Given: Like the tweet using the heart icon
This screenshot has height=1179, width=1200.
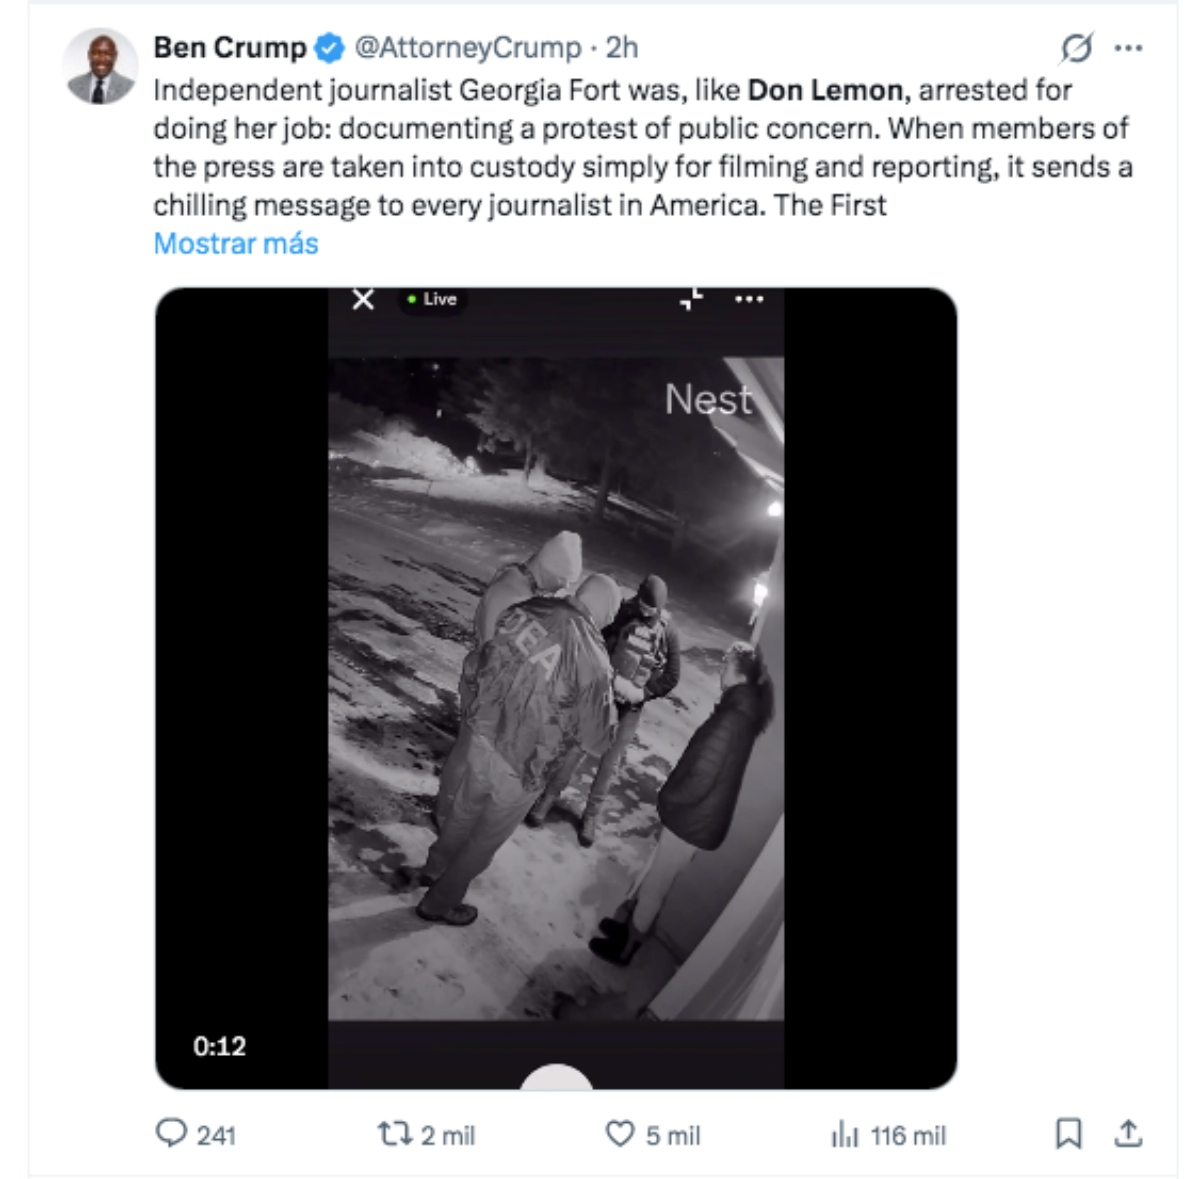Looking at the screenshot, I should (x=620, y=1135).
